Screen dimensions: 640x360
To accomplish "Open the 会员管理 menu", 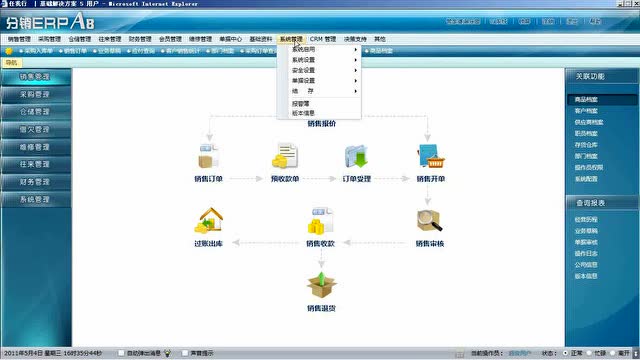I will tap(170, 39).
